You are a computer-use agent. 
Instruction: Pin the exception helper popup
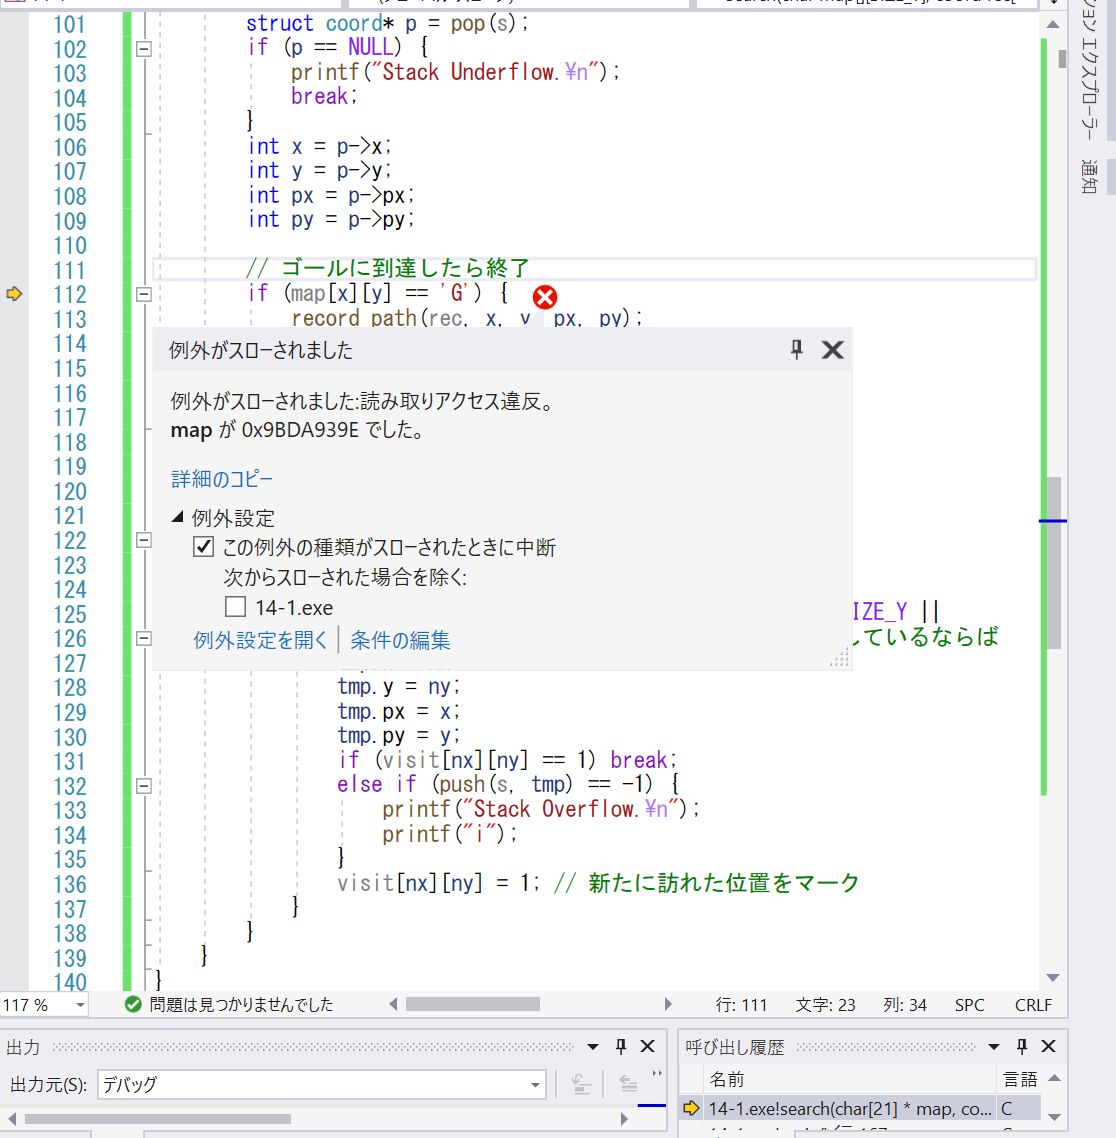point(796,349)
